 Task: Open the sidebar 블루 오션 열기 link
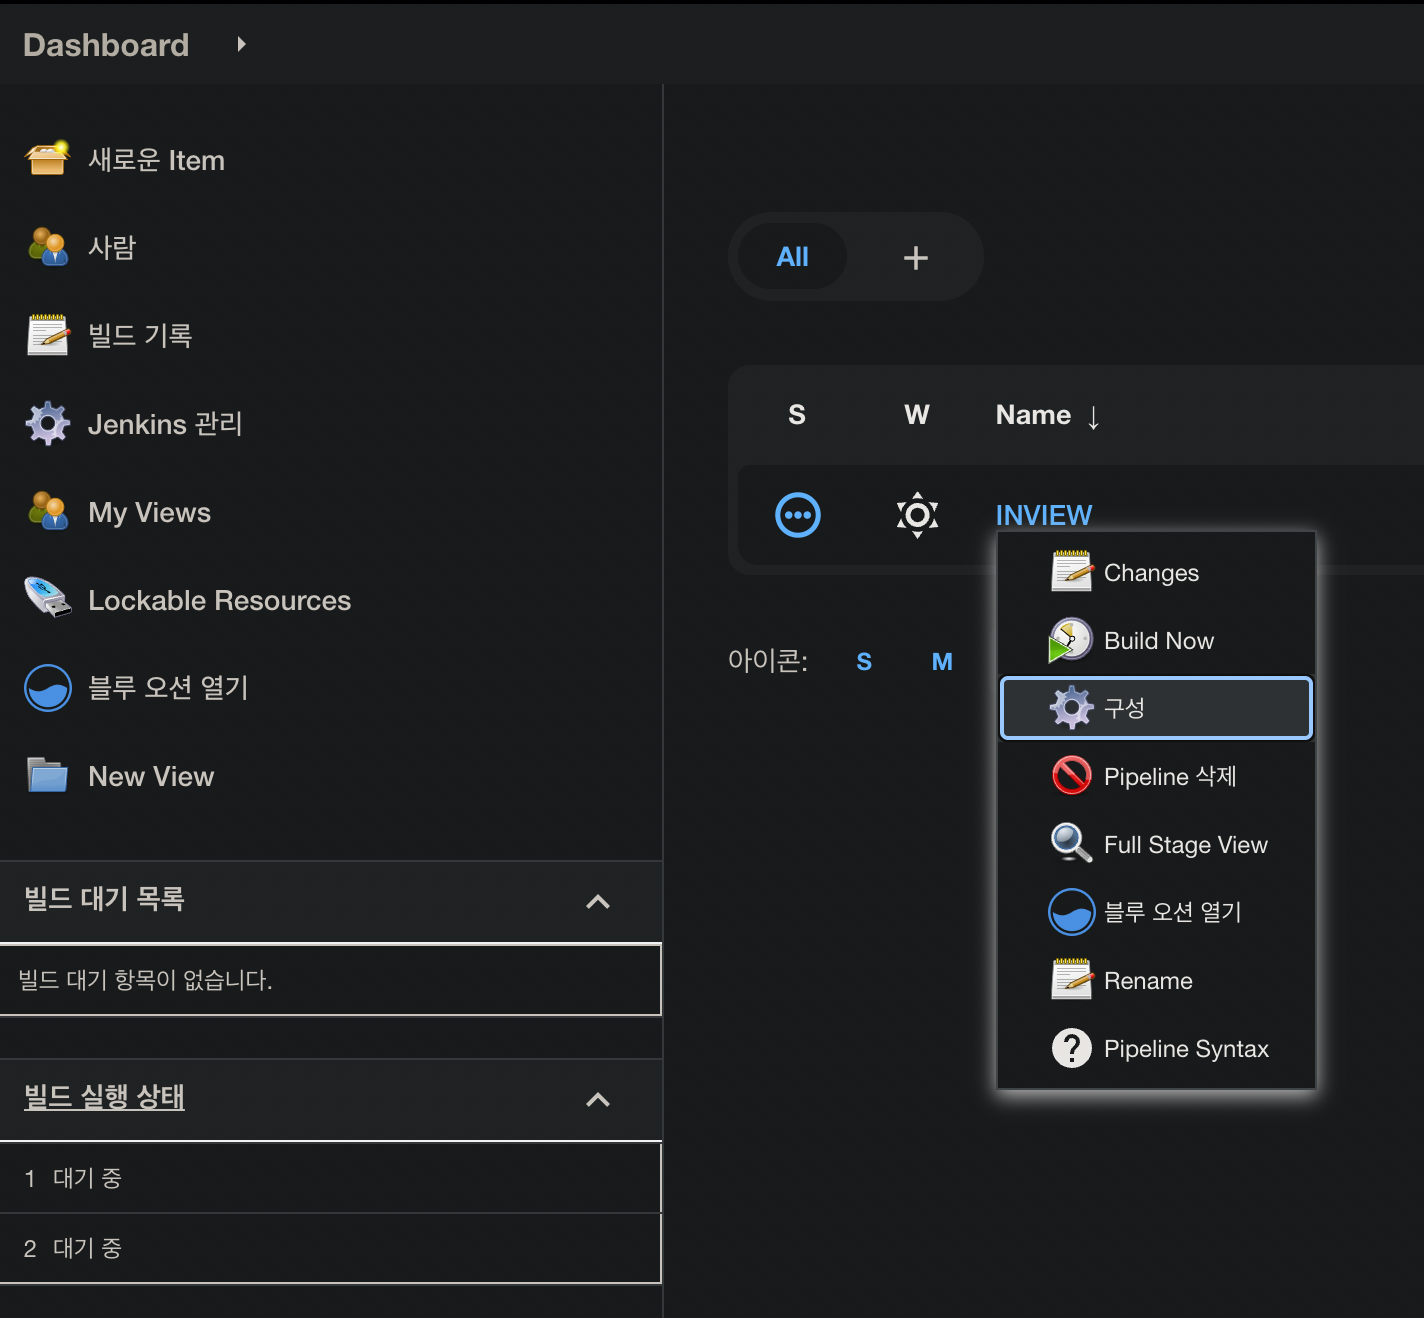[x=168, y=688]
